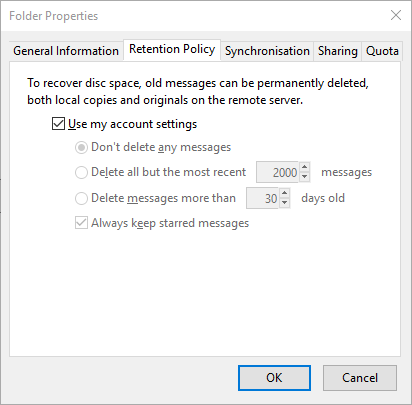Switch to the General Information tab

(66, 51)
